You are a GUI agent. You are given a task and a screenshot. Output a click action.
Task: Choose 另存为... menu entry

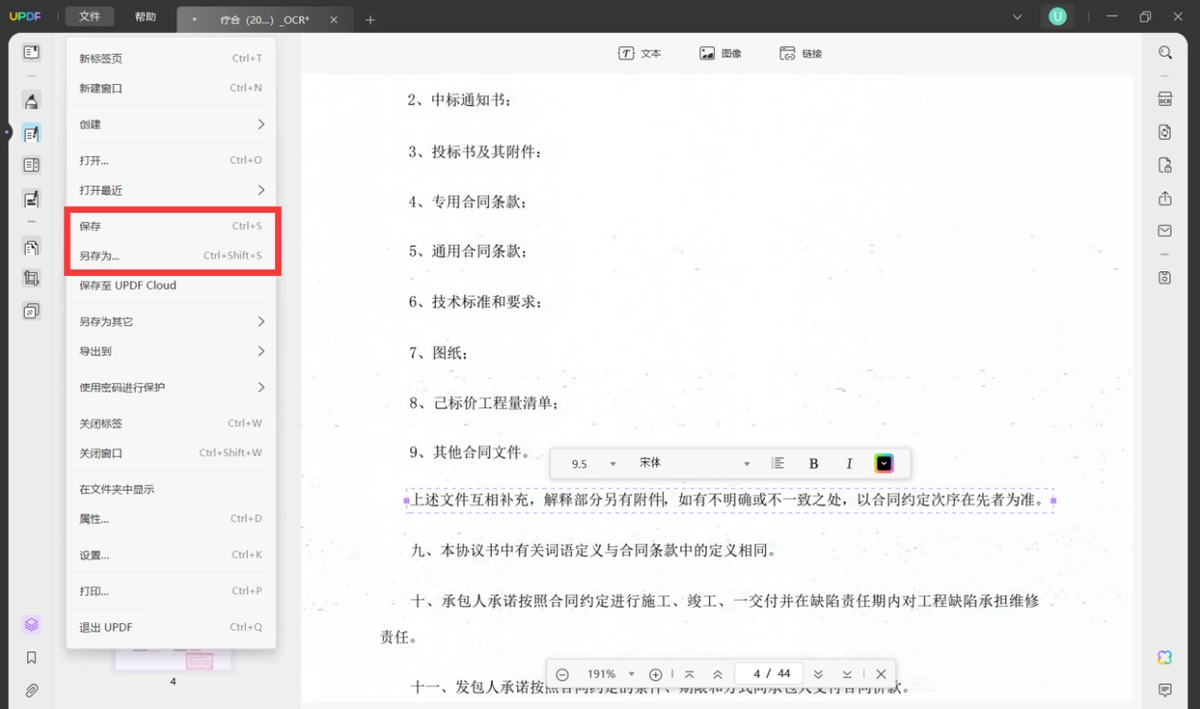click(171, 255)
